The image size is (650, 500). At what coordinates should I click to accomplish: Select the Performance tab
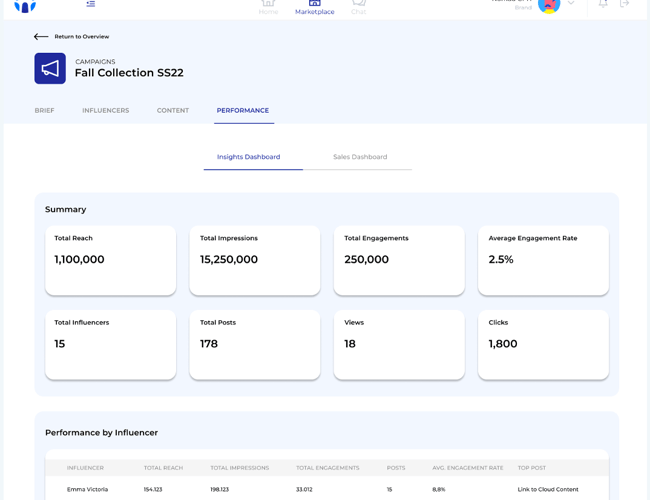243,111
